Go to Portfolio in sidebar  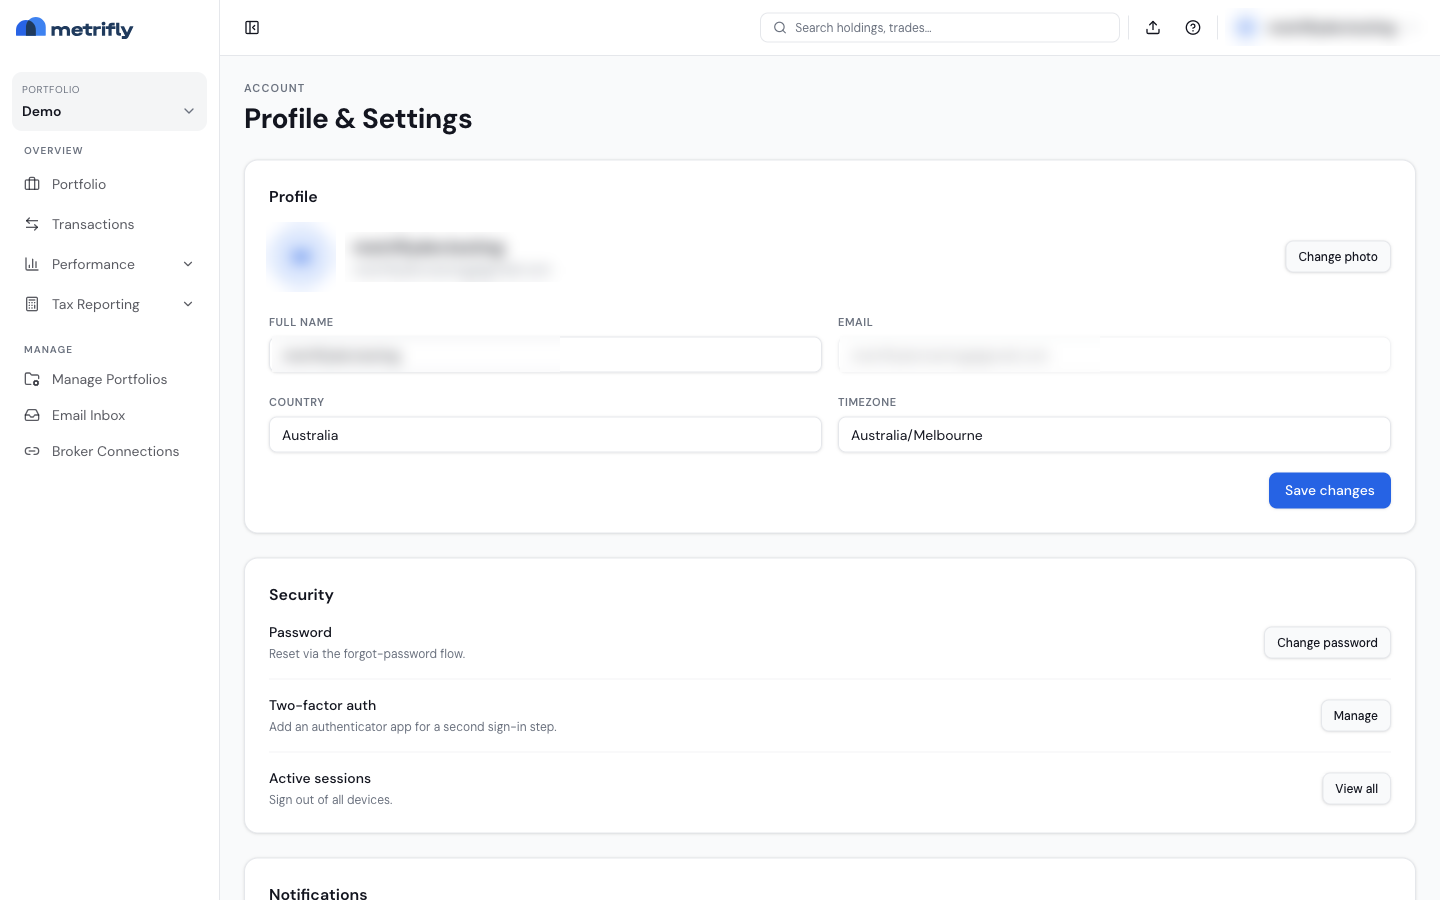[x=109, y=184]
